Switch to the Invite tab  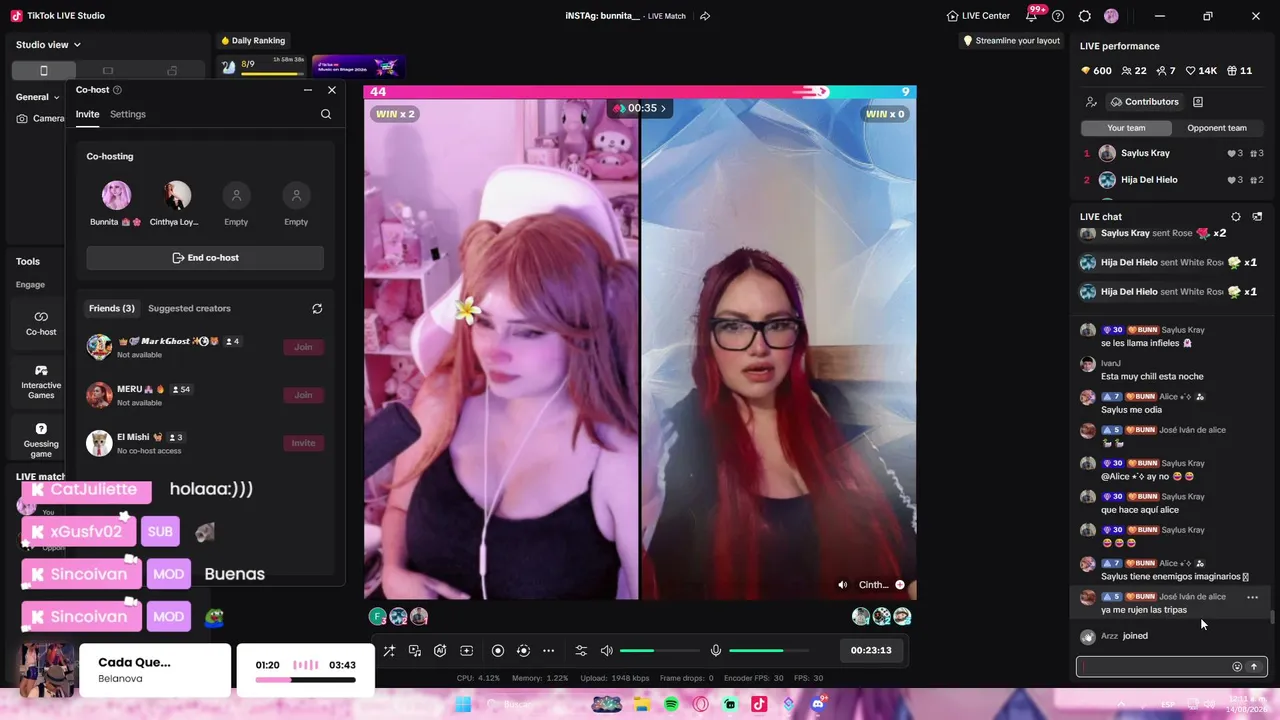pyautogui.click(x=87, y=114)
